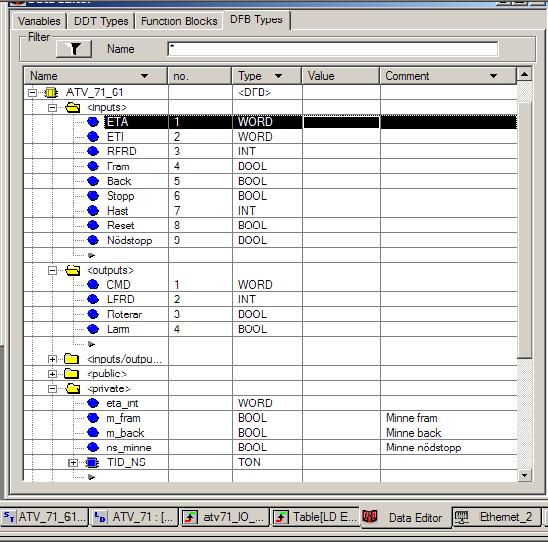Click the blue dot icon beside m_fram

coord(93,418)
